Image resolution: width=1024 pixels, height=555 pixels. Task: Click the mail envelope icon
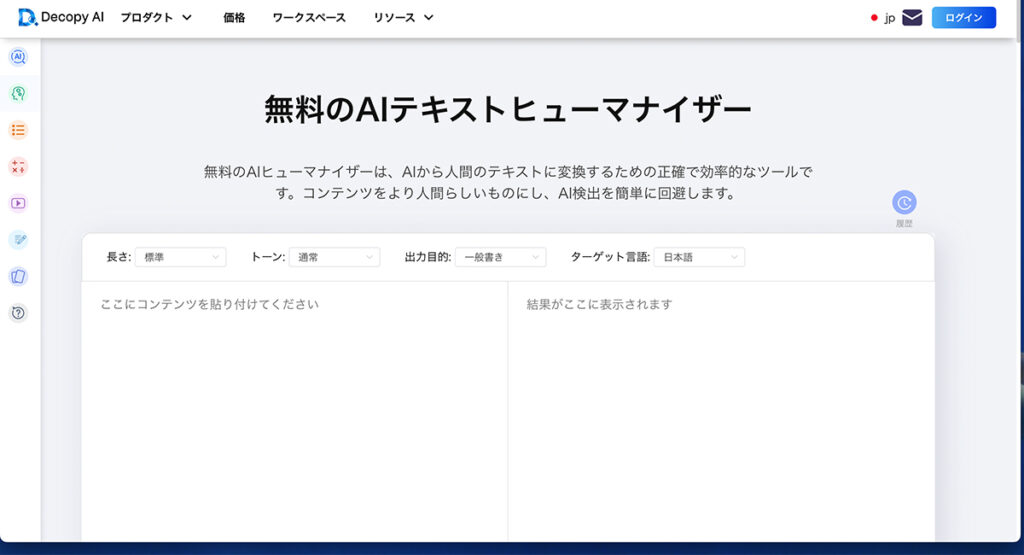(911, 18)
